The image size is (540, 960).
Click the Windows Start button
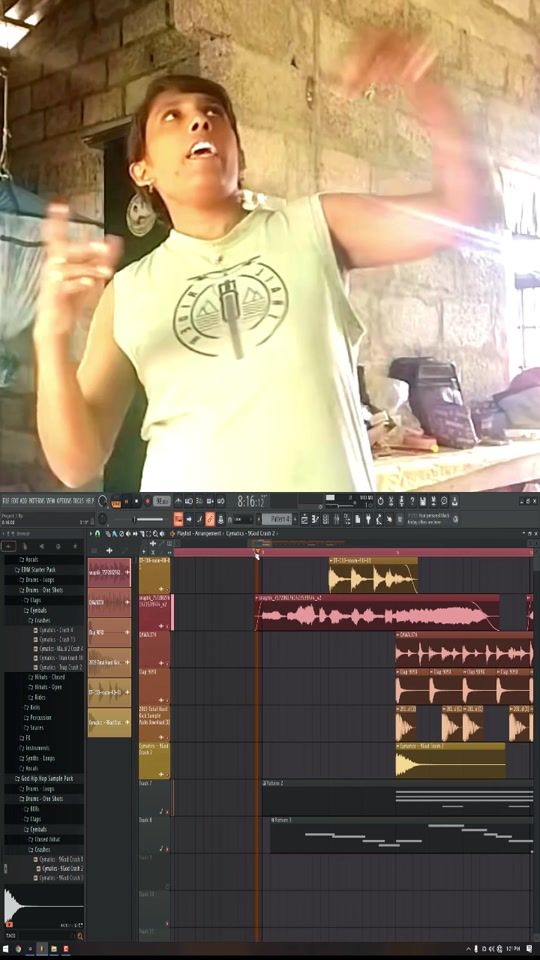pos(5,949)
